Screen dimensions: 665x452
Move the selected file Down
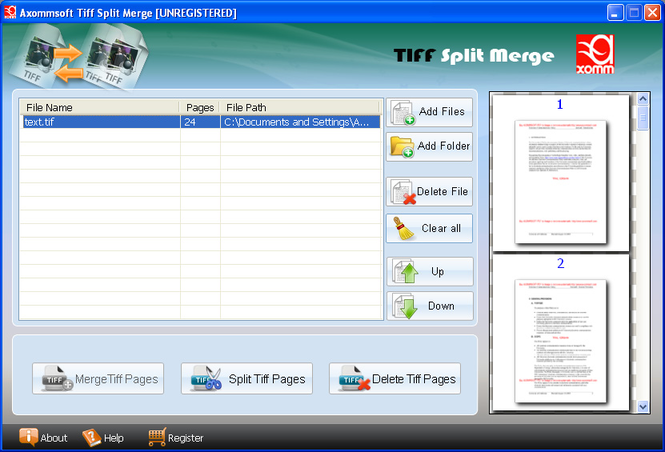(430, 306)
